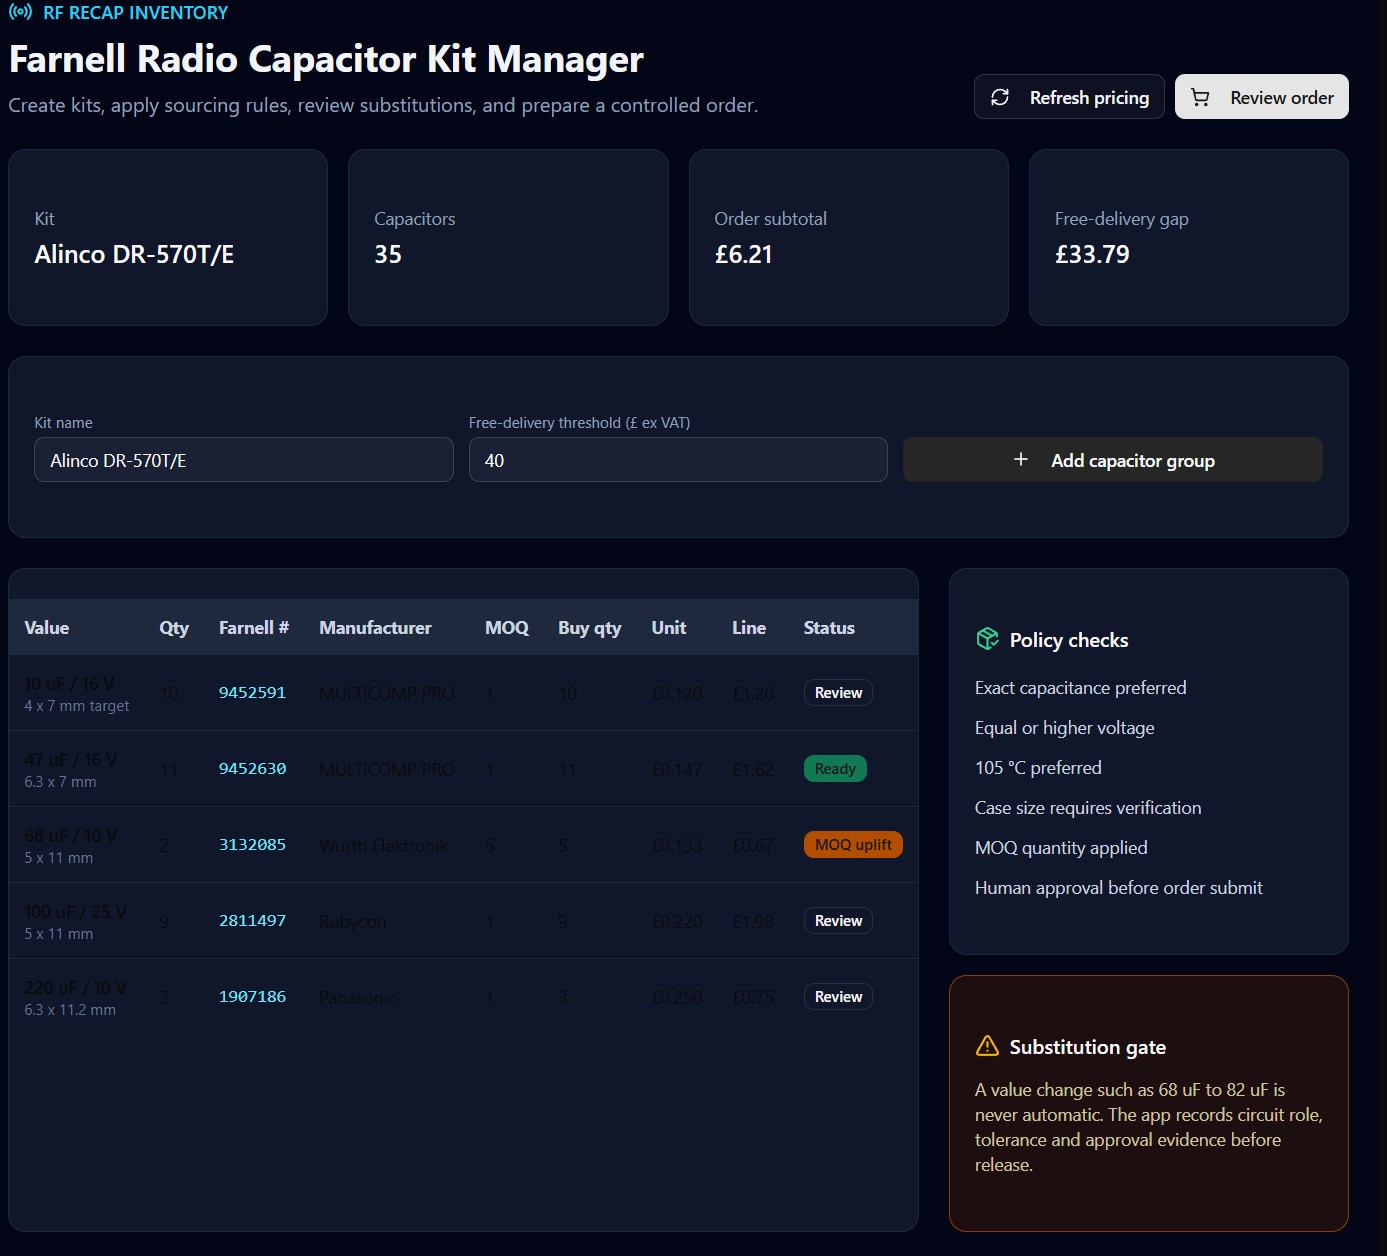Click the Free-delivery threshold input field
Viewport: 1387px width, 1256px height.
point(677,460)
